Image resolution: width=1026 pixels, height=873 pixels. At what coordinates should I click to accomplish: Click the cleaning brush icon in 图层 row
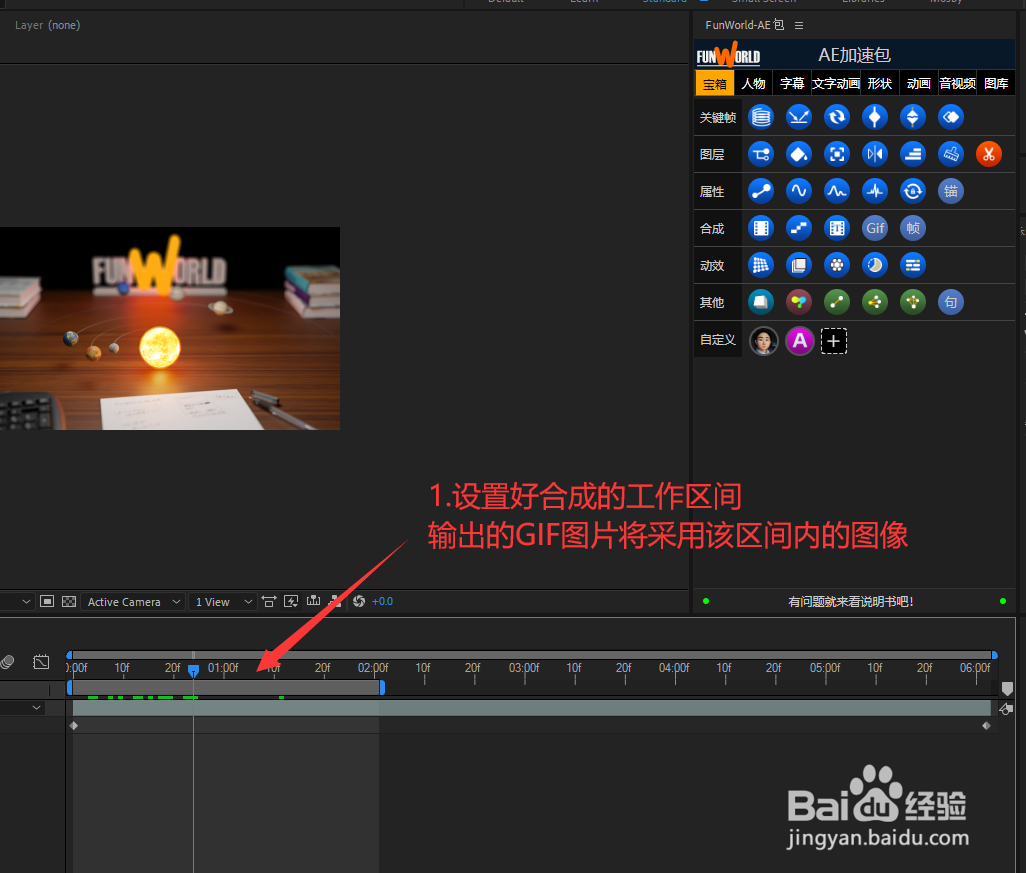951,154
